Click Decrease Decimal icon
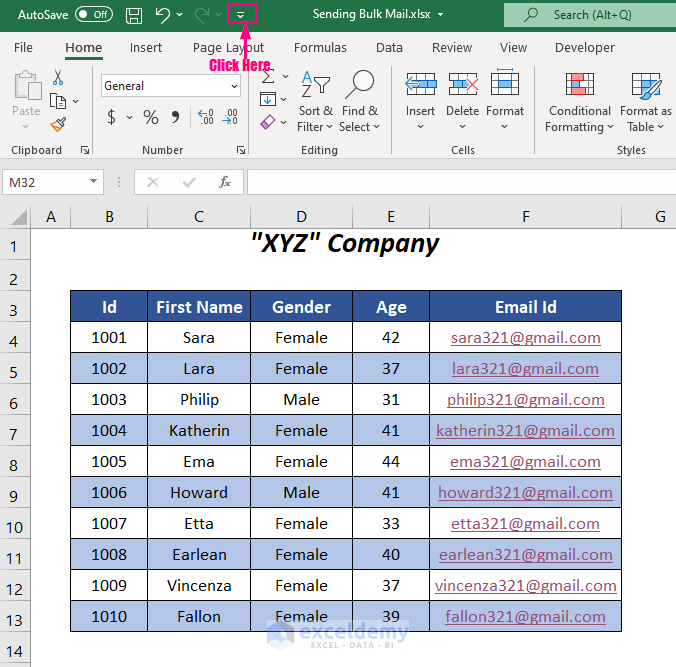The width and height of the screenshot is (676, 667). [x=229, y=117]
